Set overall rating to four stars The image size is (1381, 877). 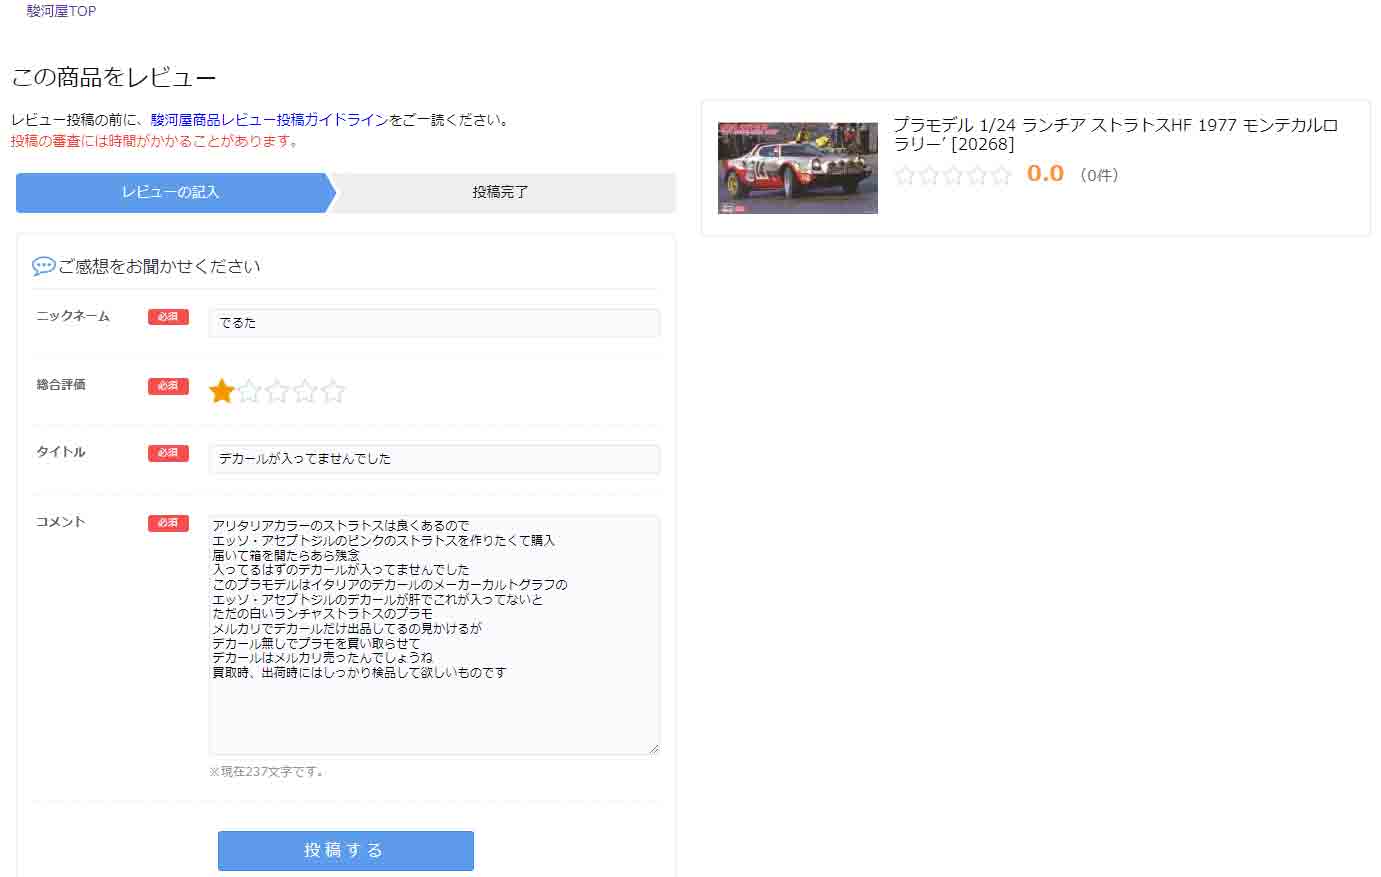pyautogui.click(x=305, y=391)
